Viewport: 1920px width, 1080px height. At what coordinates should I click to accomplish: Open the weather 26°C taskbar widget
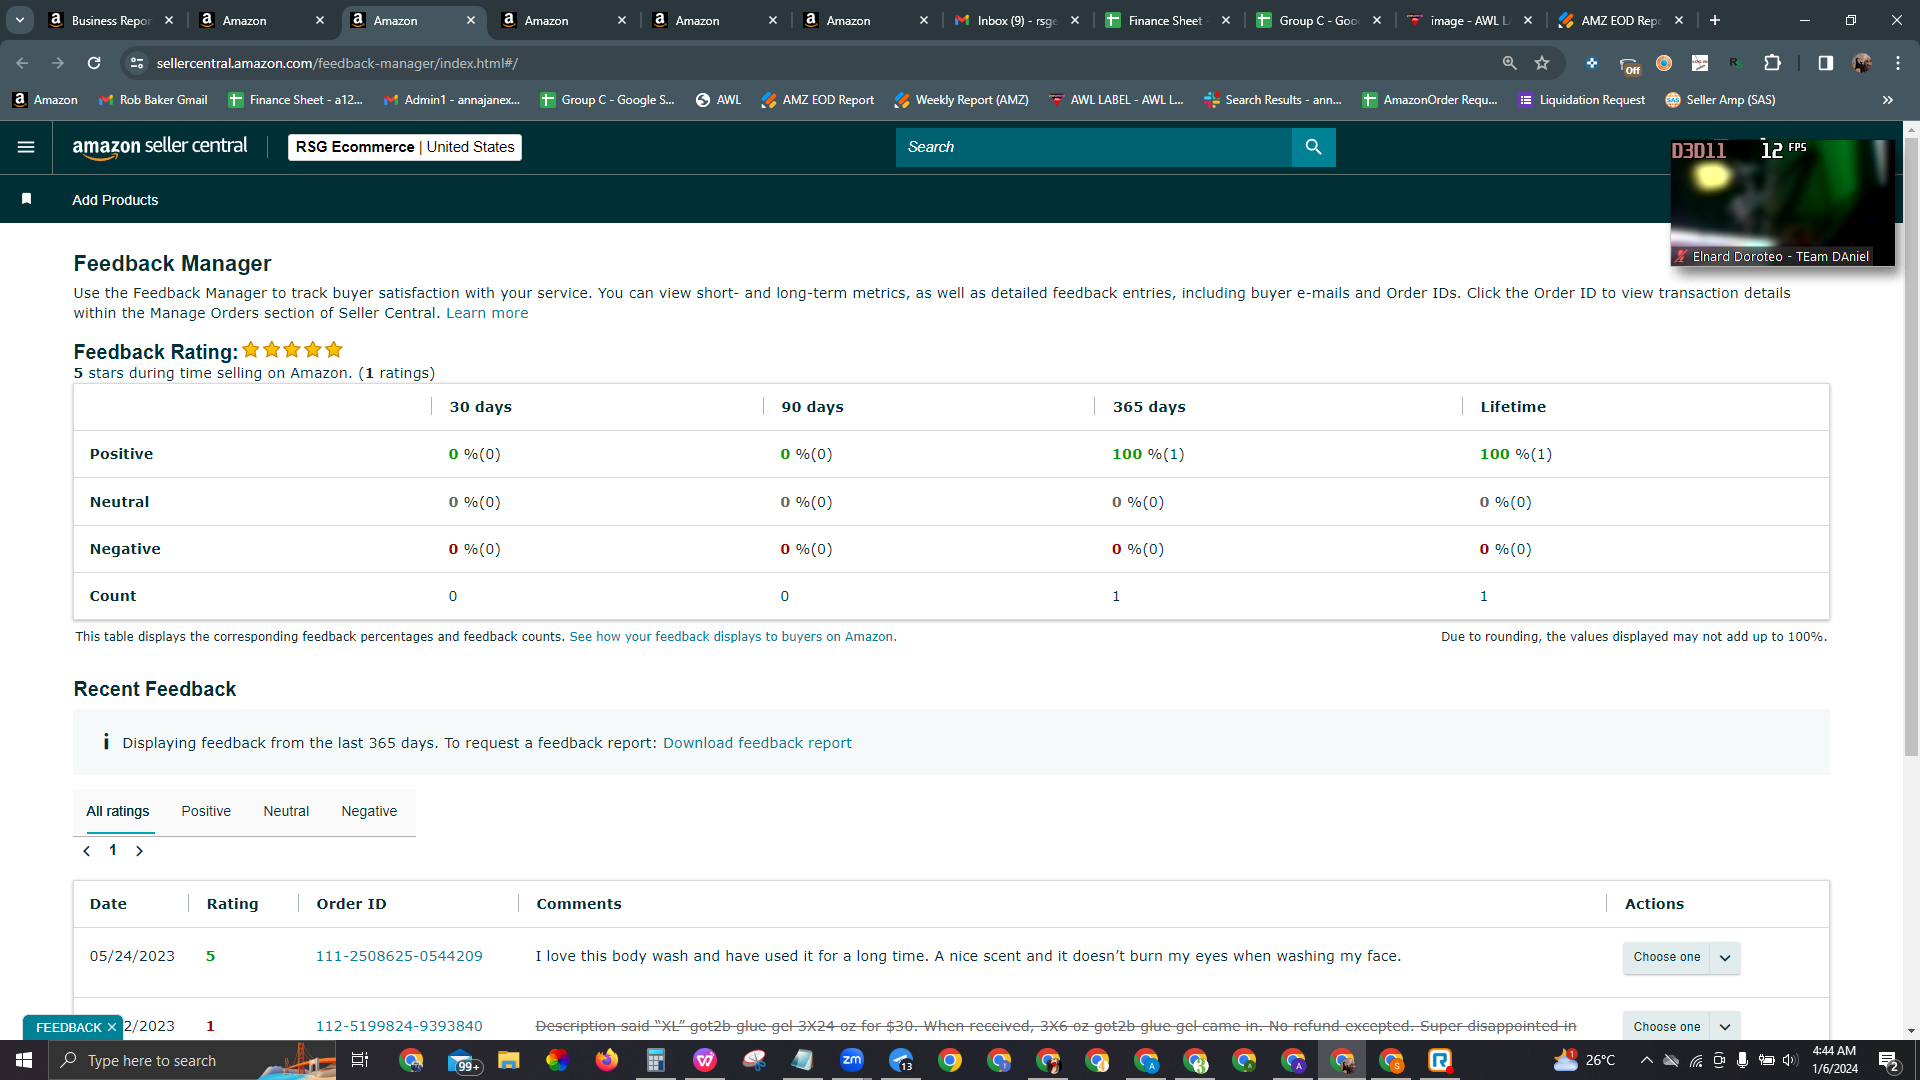(x=1584, y=1060)
